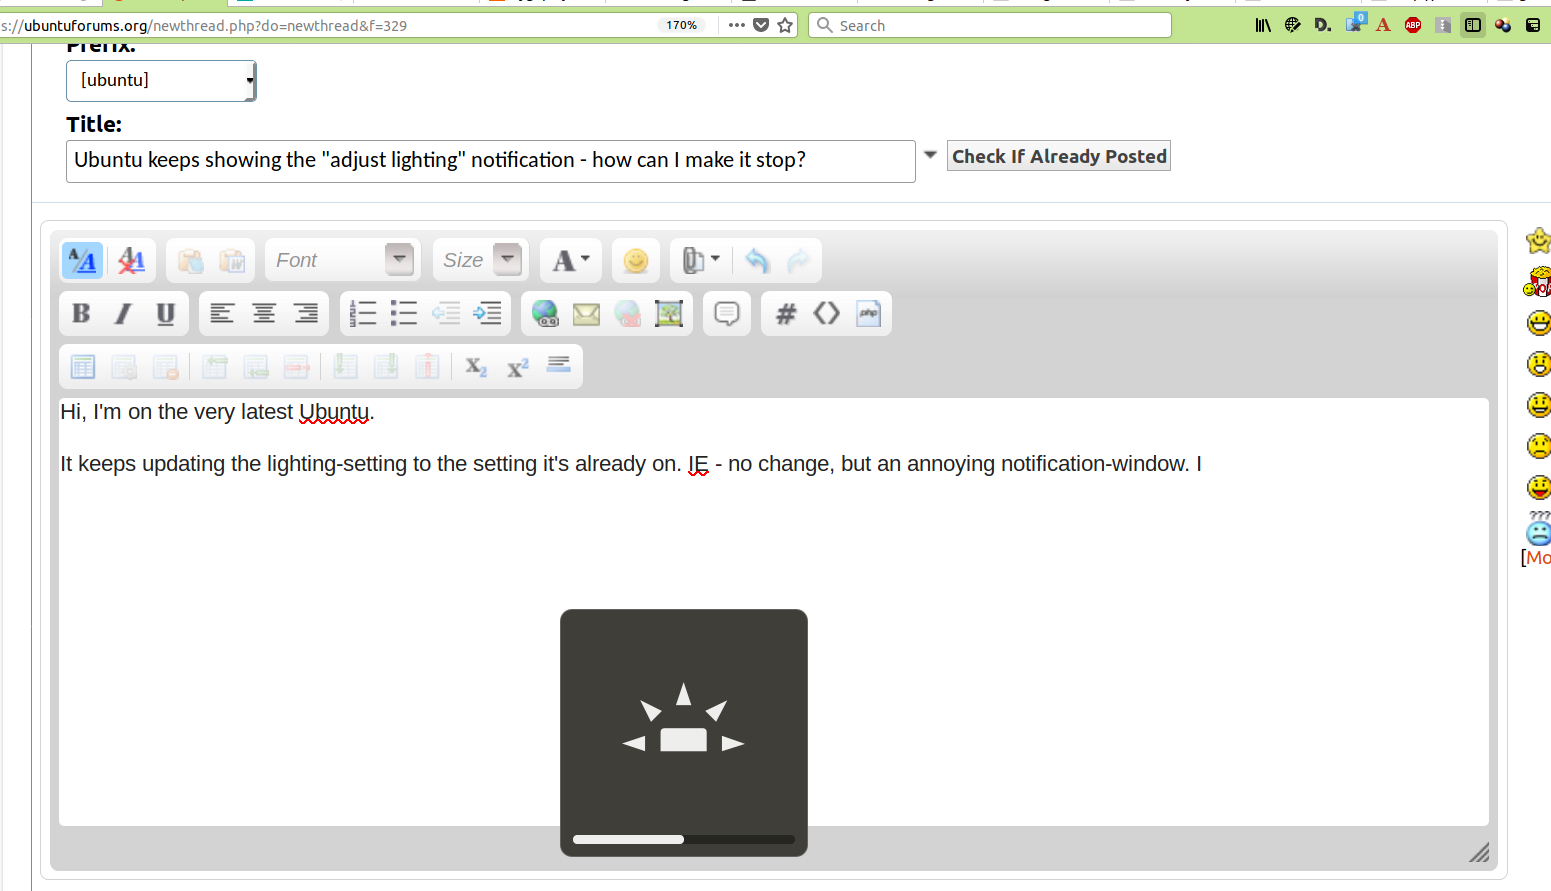1551x891 pixels.
Task: Click the Insert Image icon
Action: pyautogui.click(x=669, y=314)
